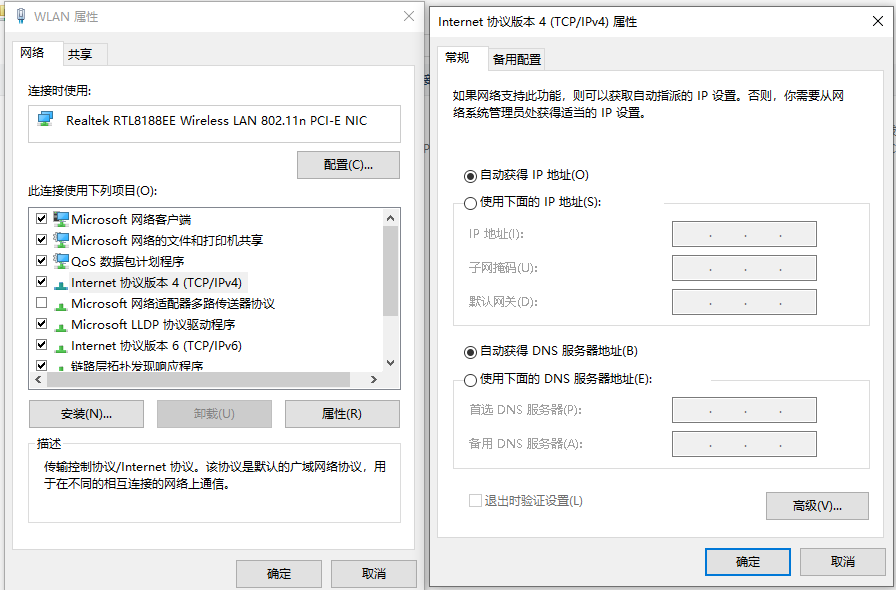The width and height of the screenshot is (896, 590).
Task: Close the WLAN 属性 window
Action: [409, 16]
